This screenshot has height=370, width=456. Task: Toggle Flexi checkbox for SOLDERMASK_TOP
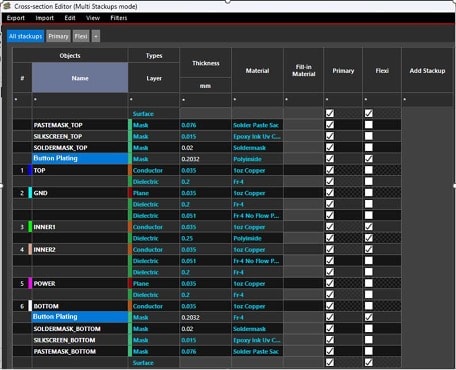[x=368, y=147]
